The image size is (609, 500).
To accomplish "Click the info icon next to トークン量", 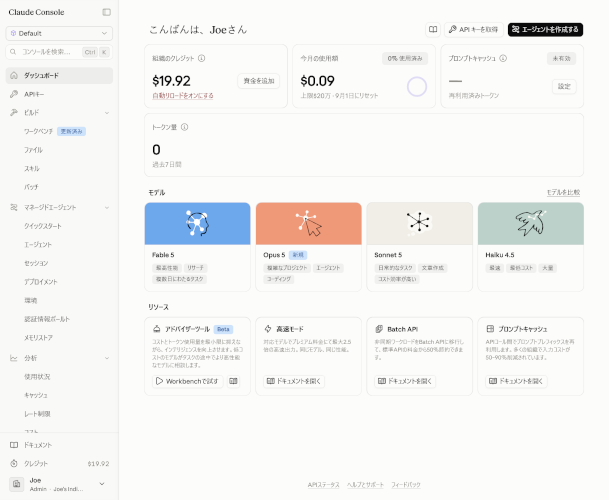I will coord(185,127).
